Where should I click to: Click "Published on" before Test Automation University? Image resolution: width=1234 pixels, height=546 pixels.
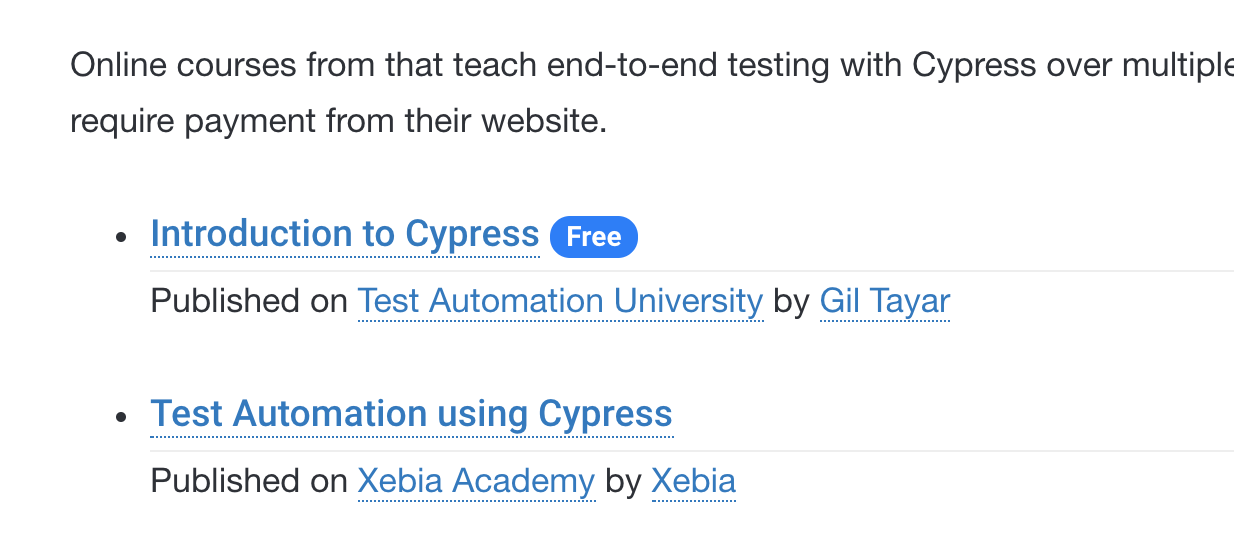click(x=248, y=301)
